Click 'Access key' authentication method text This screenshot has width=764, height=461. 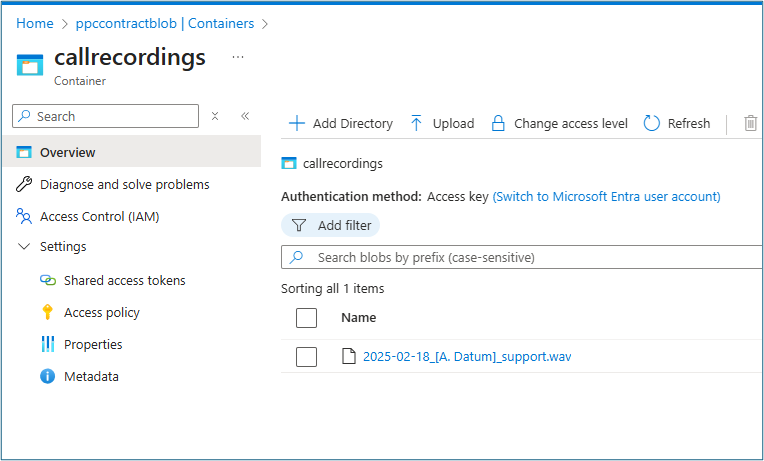[x=458, y=196]
